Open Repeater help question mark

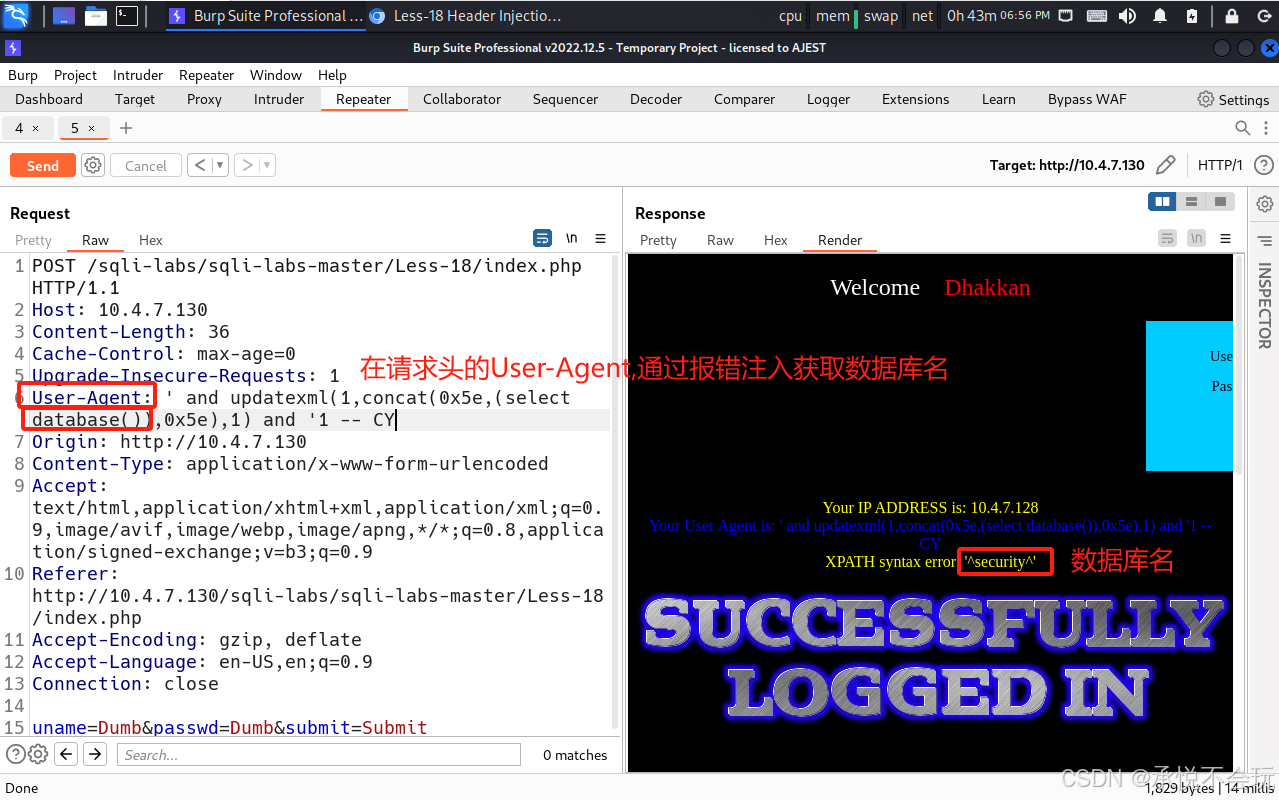click(x=1263, y=165)
